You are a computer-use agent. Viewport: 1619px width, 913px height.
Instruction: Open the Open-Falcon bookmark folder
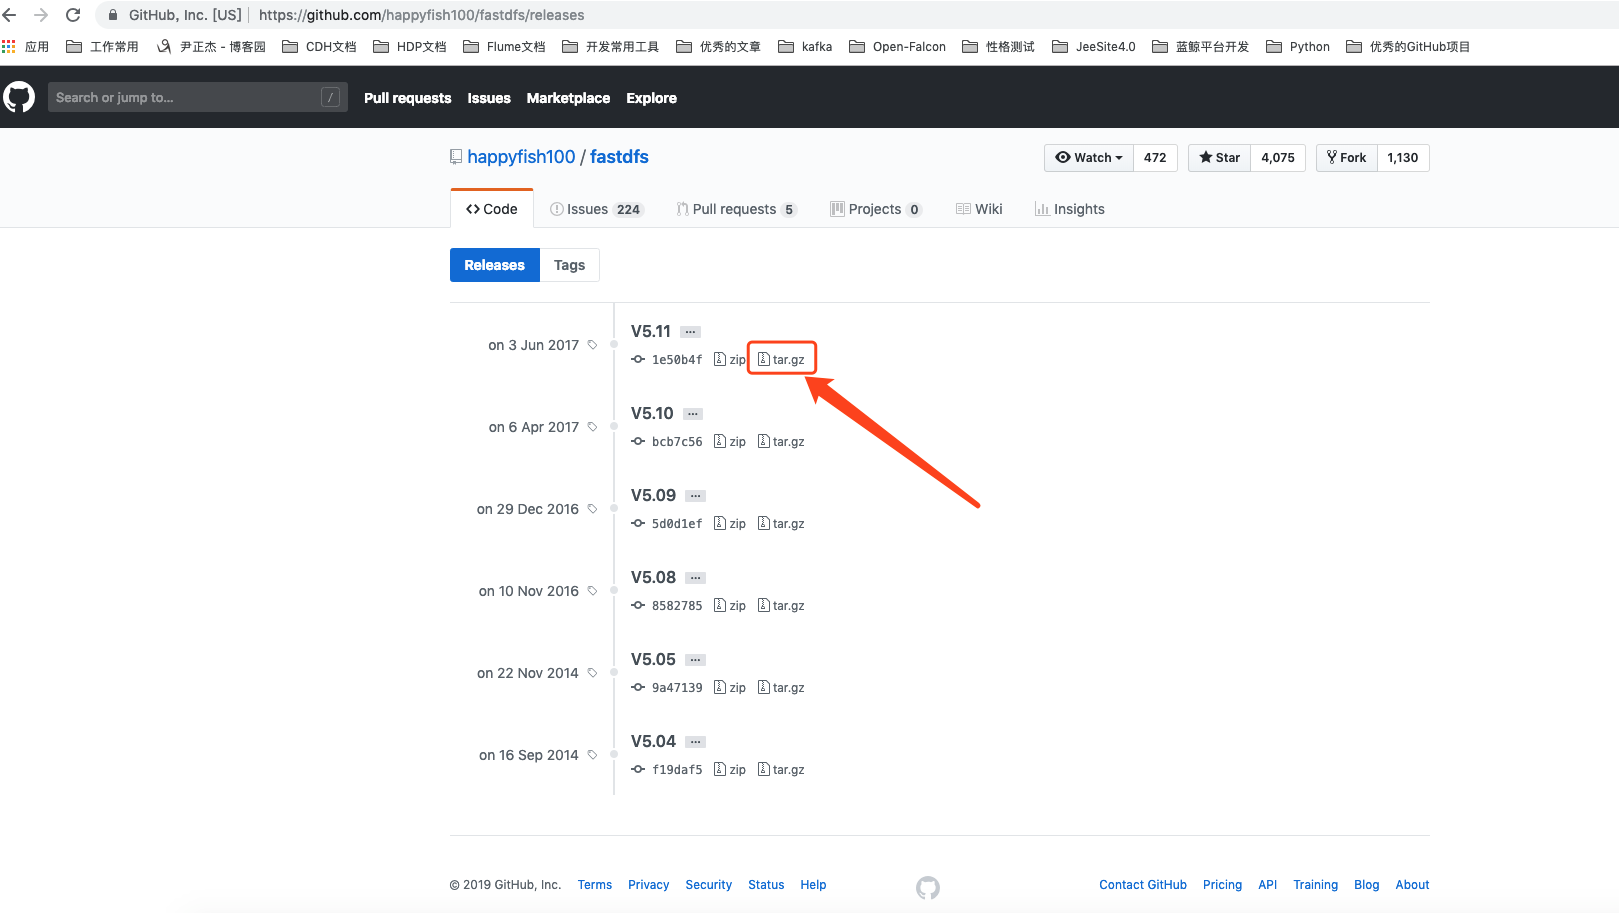[x=898, y=47]
